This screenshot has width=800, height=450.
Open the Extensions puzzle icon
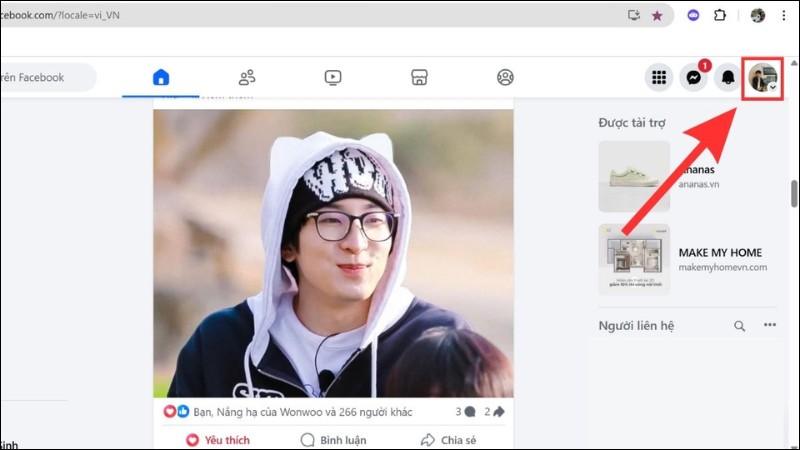(x=719, y=15)
